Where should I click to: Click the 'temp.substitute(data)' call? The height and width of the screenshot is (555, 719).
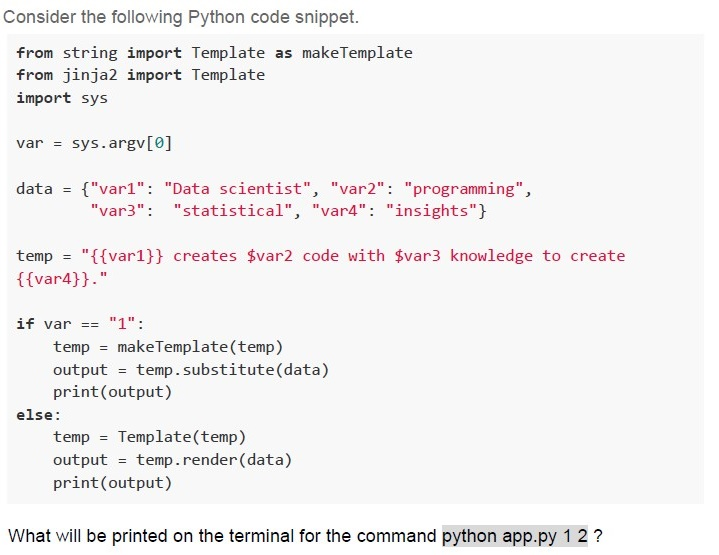pos(232,370)
